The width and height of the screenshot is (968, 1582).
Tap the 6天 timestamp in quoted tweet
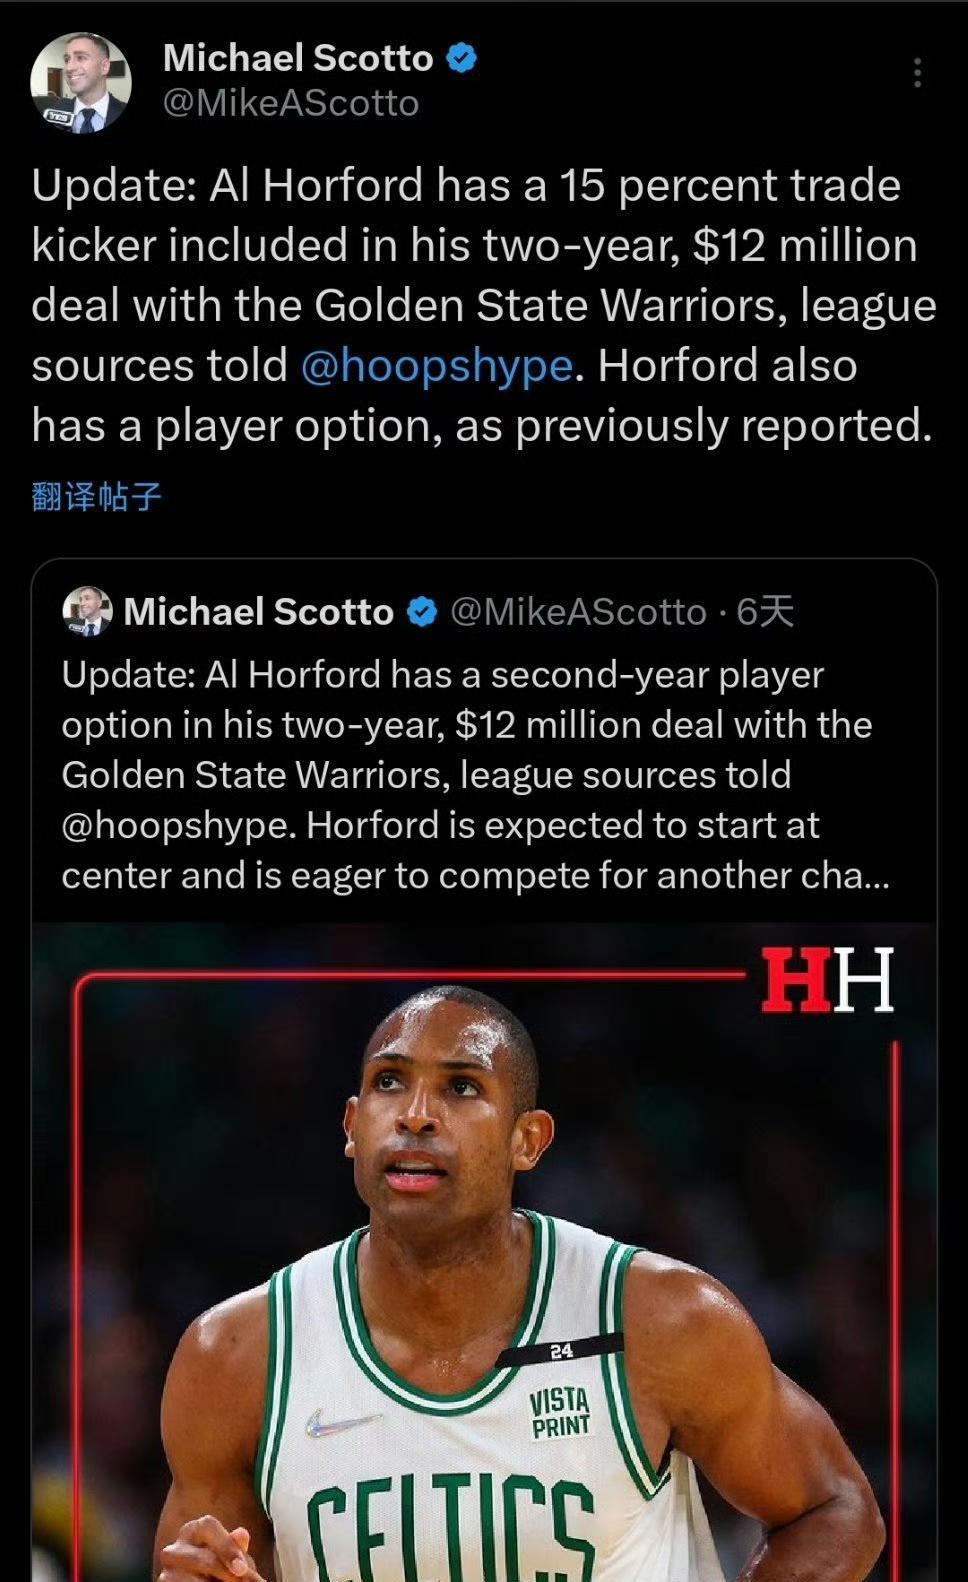click(x=765, y=612)
